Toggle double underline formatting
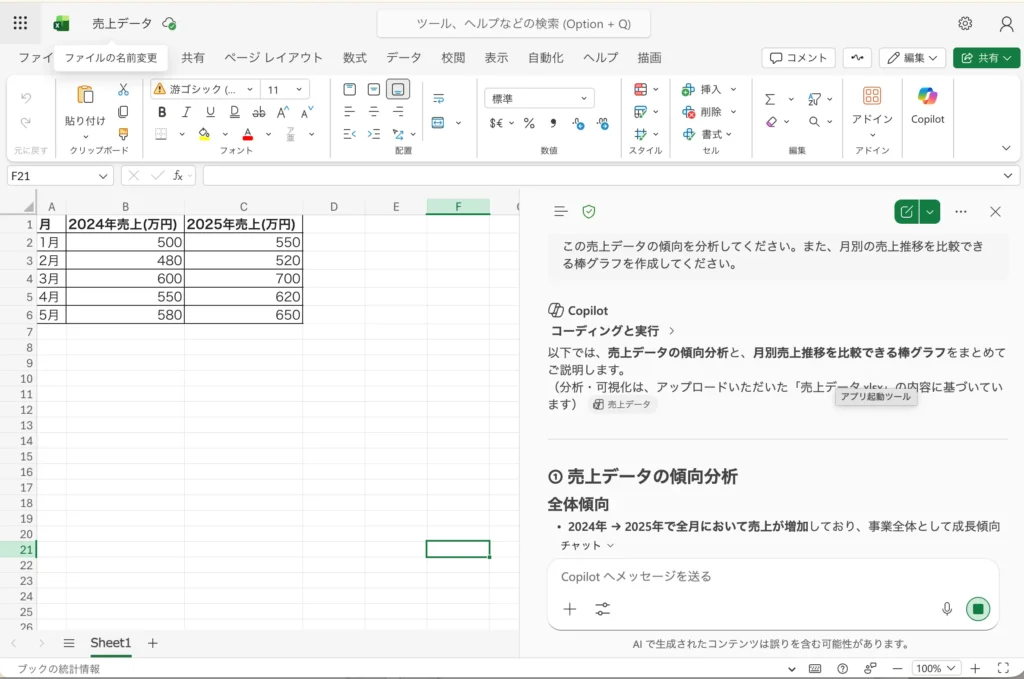The height and width of the screenshot is (679, 1024). tap(234, 112)
